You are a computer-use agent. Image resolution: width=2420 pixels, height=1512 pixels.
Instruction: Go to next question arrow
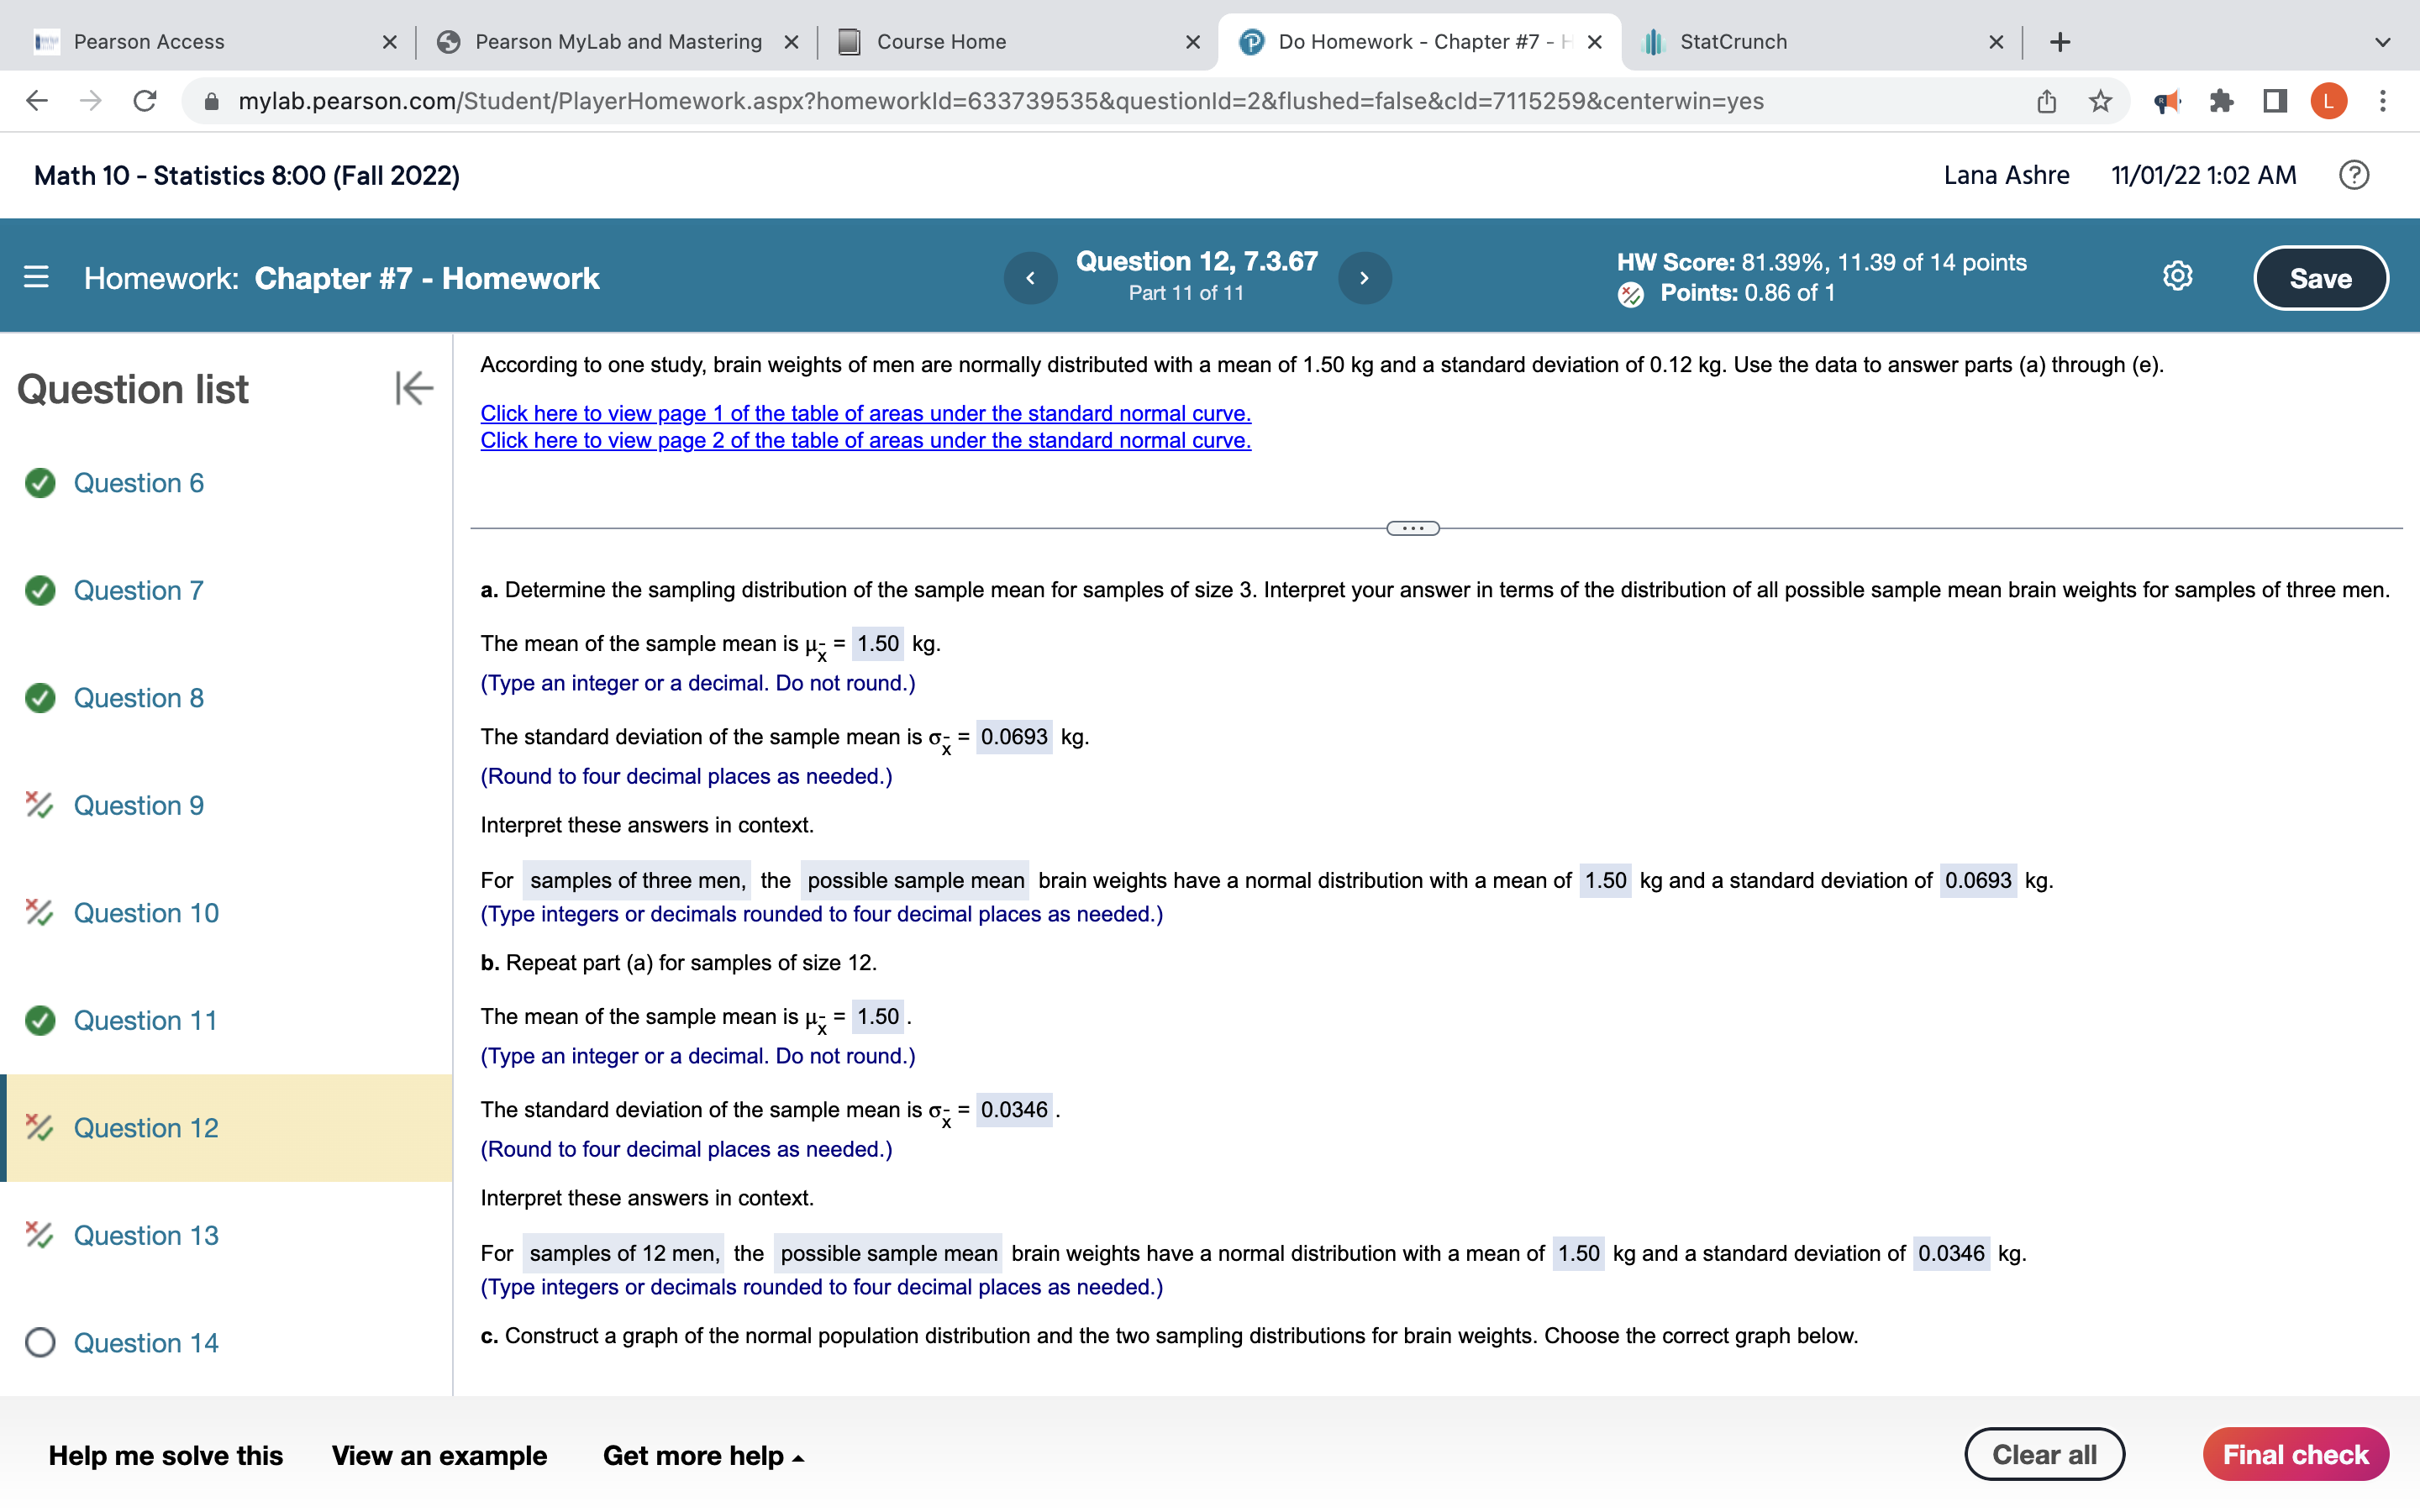(x=1364, y=278)
